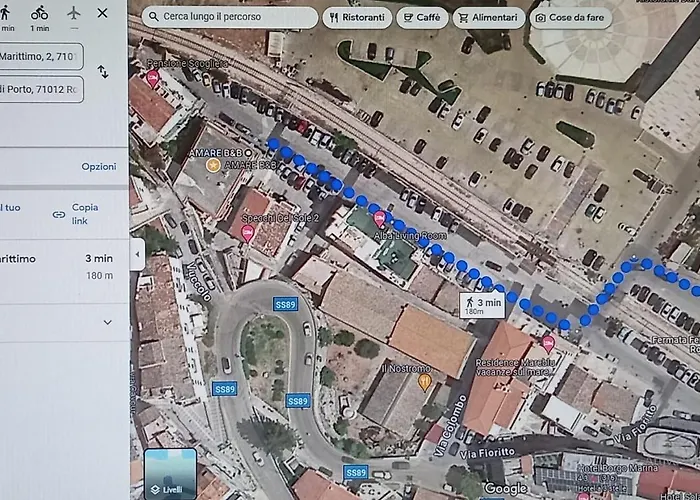This screenshot has height=500, width=700.
Task: Click the Vuccolo street label
Action: 198,280
